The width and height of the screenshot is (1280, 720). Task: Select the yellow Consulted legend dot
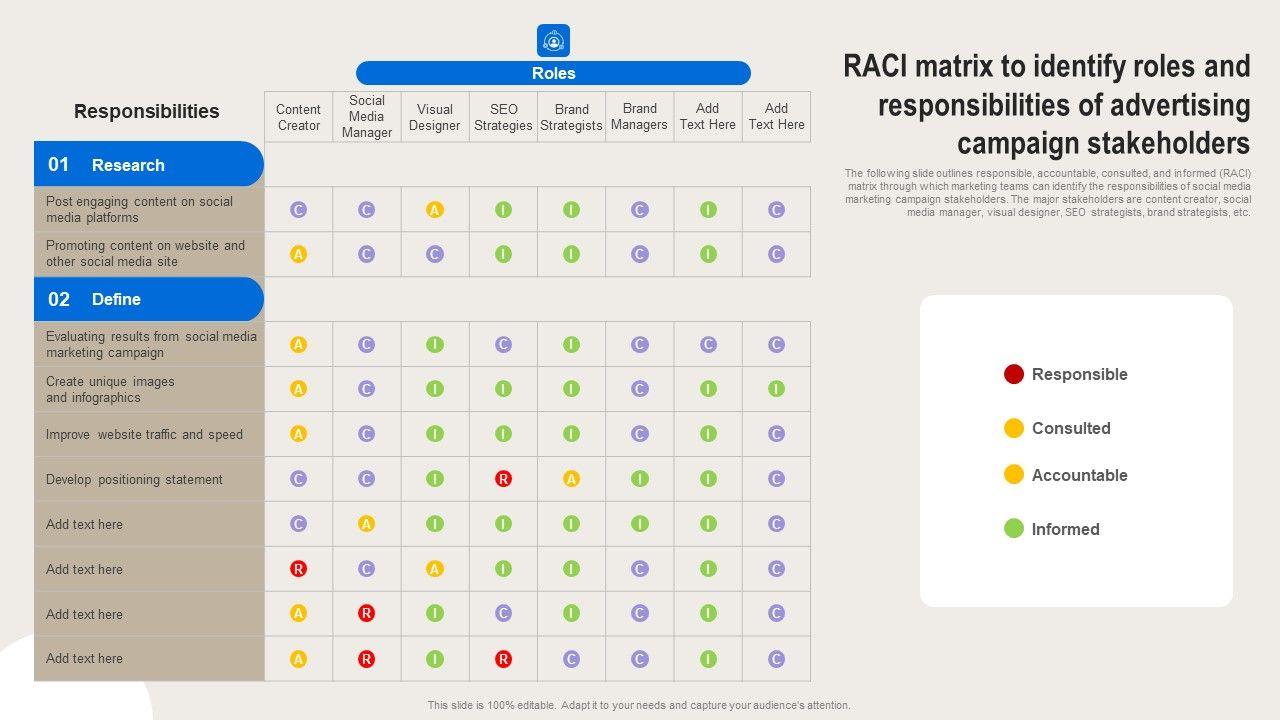point(1014,428)
